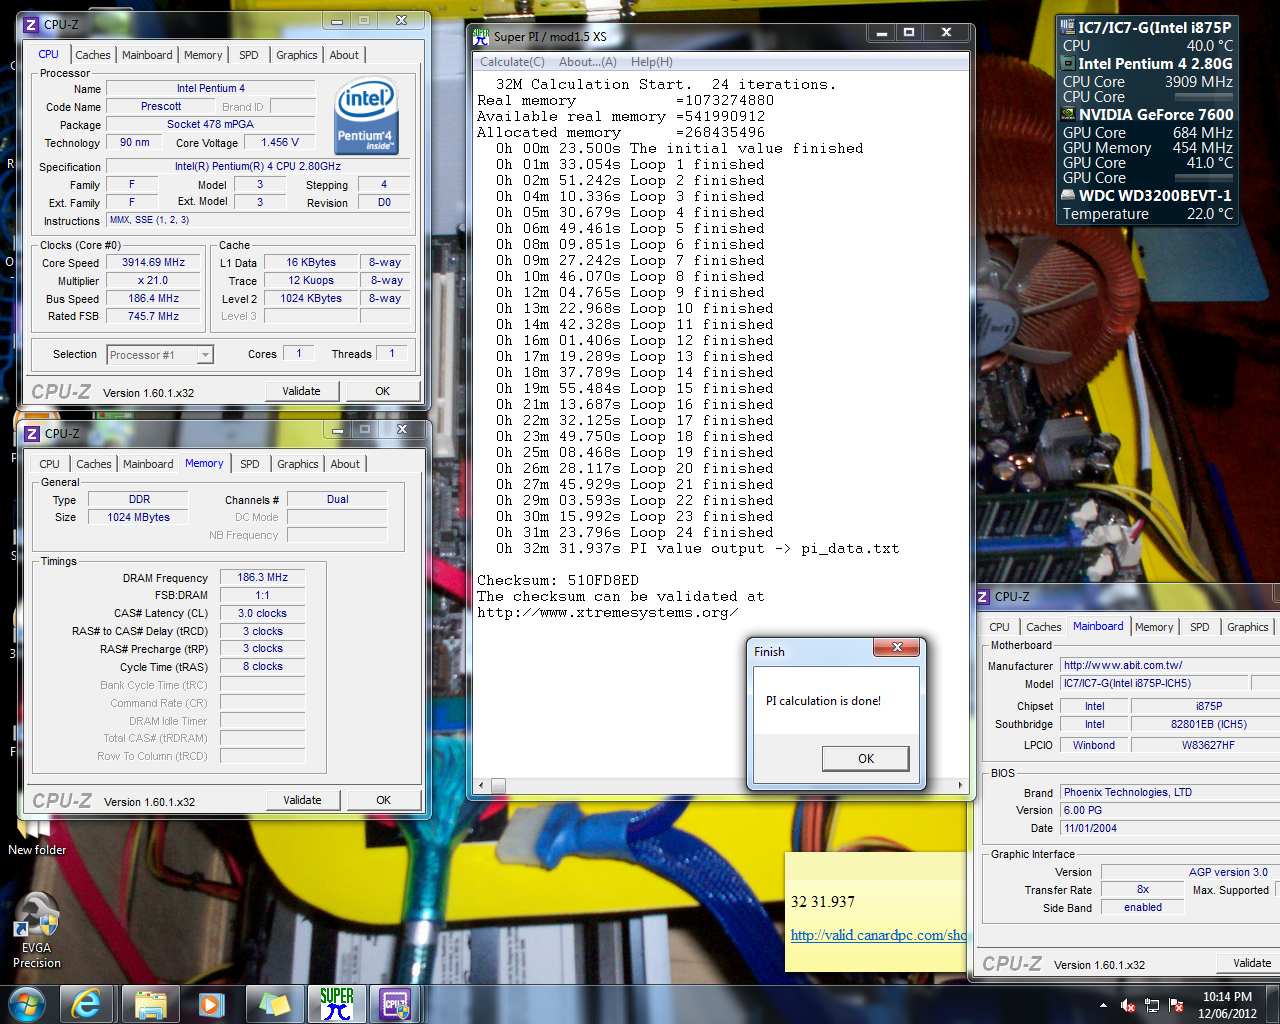
Task: Open Mainboard tab in top CPU-Z window
Action: pyautogui.click(x=147, y=55)
